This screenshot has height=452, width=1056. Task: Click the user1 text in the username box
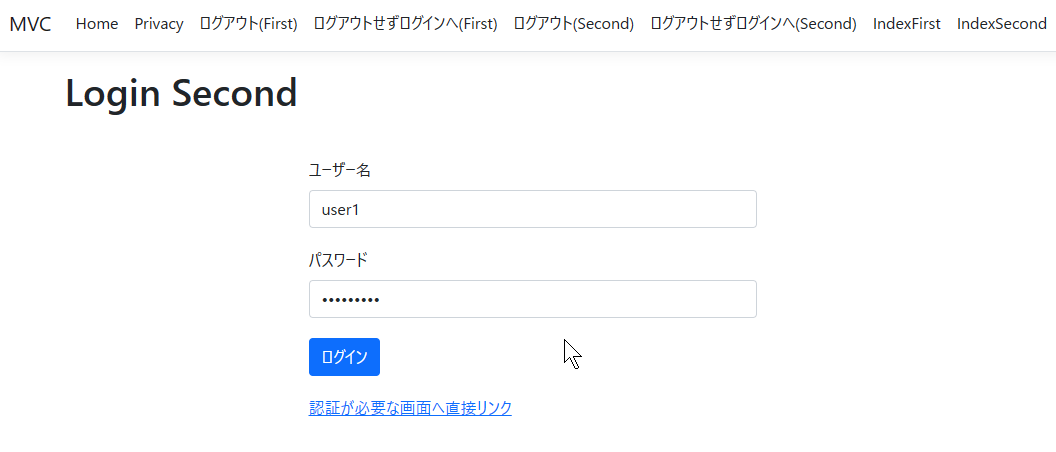coord(341,209)
